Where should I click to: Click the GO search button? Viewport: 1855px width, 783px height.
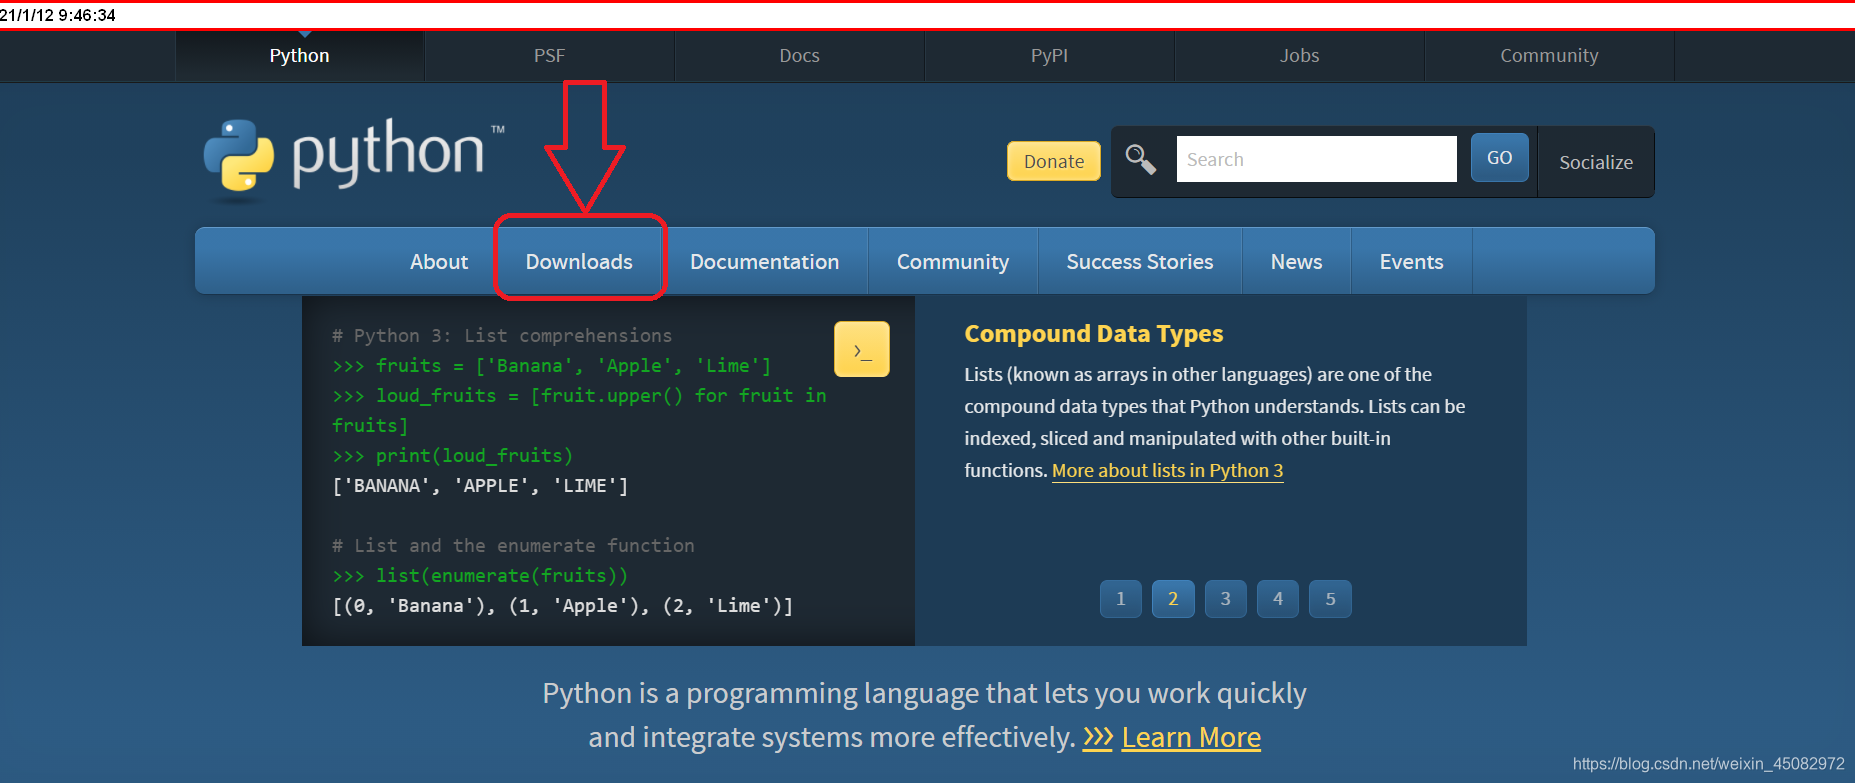(1499, 157)
